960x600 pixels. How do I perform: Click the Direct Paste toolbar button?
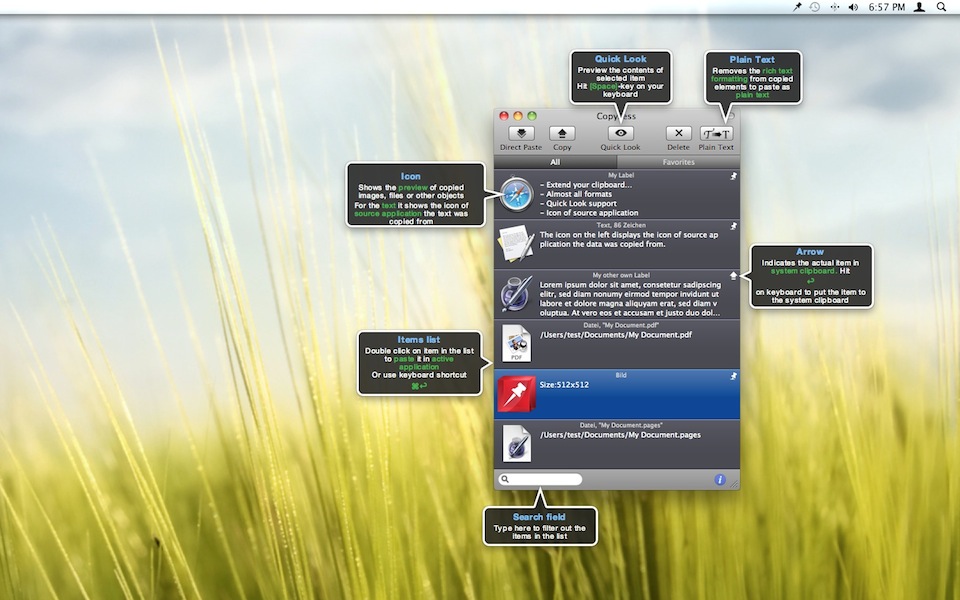(520, 133)
